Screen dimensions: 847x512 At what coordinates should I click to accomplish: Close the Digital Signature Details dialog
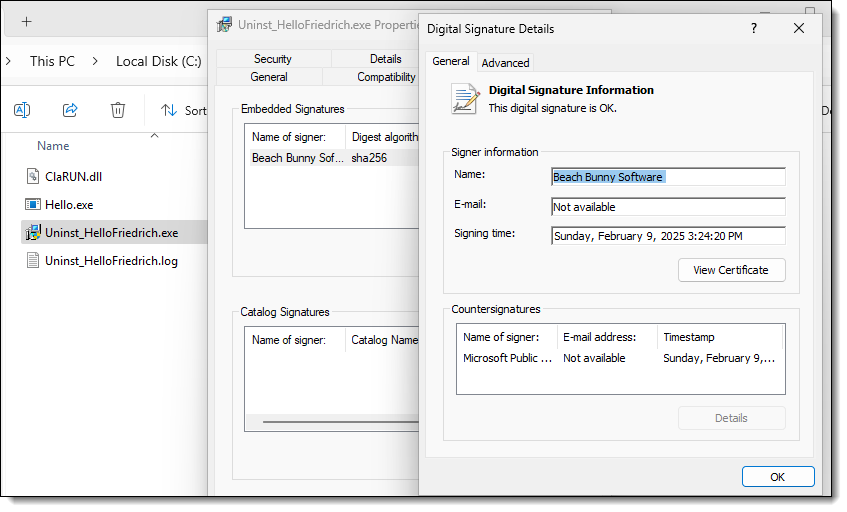coord(799,28)
